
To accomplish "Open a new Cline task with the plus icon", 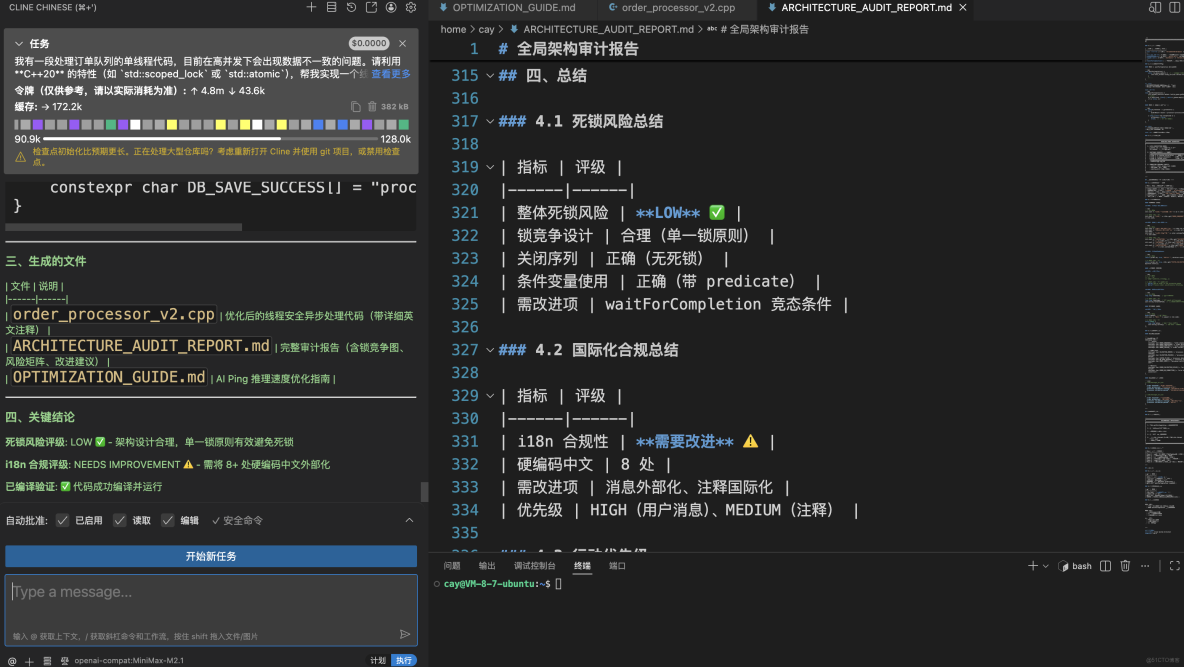I will [x=311, y=7].
